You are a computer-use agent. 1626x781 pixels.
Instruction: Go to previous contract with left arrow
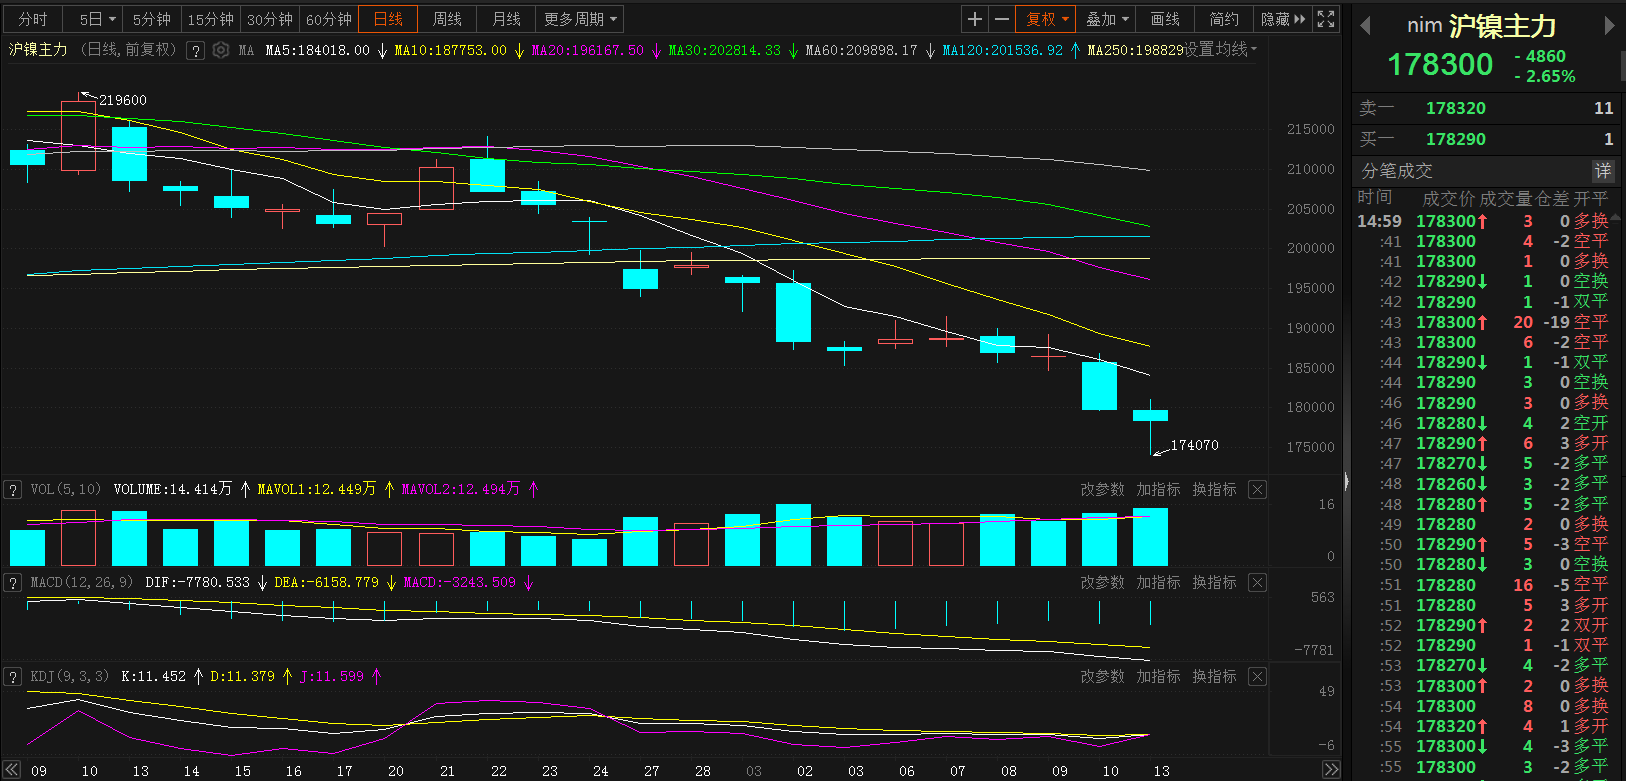[1365, 26]
